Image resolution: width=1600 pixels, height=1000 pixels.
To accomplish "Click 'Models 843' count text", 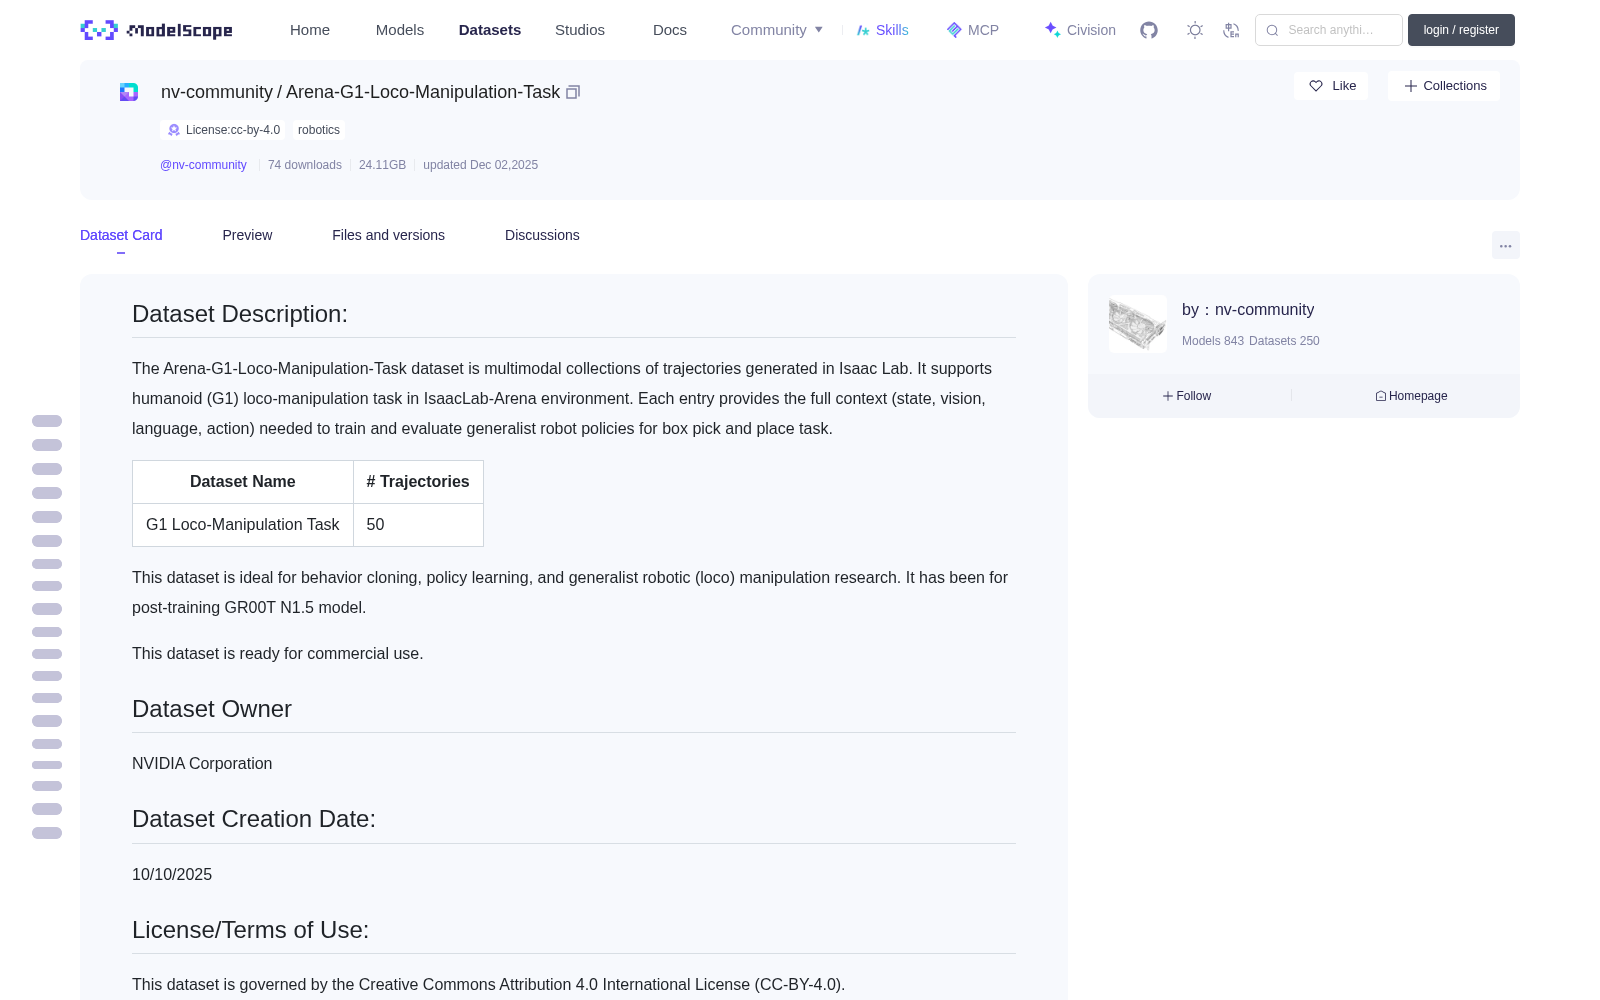I will pyautogui.click(x=1213, y=341).
